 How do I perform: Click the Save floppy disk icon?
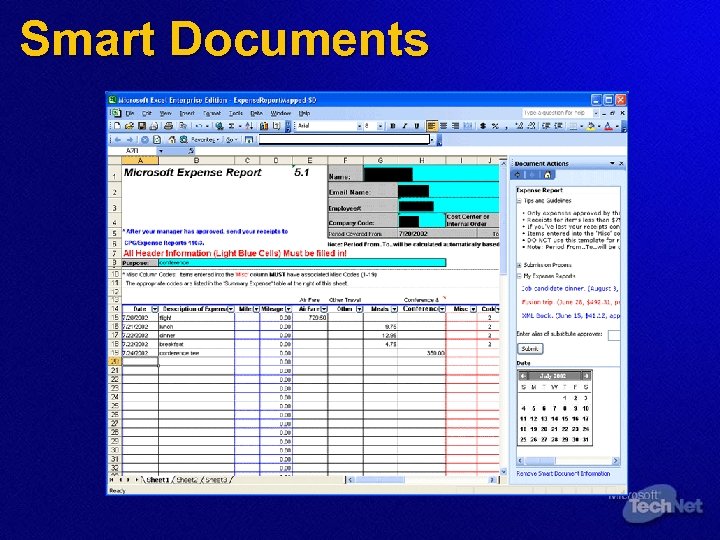(x=142, y=126)
